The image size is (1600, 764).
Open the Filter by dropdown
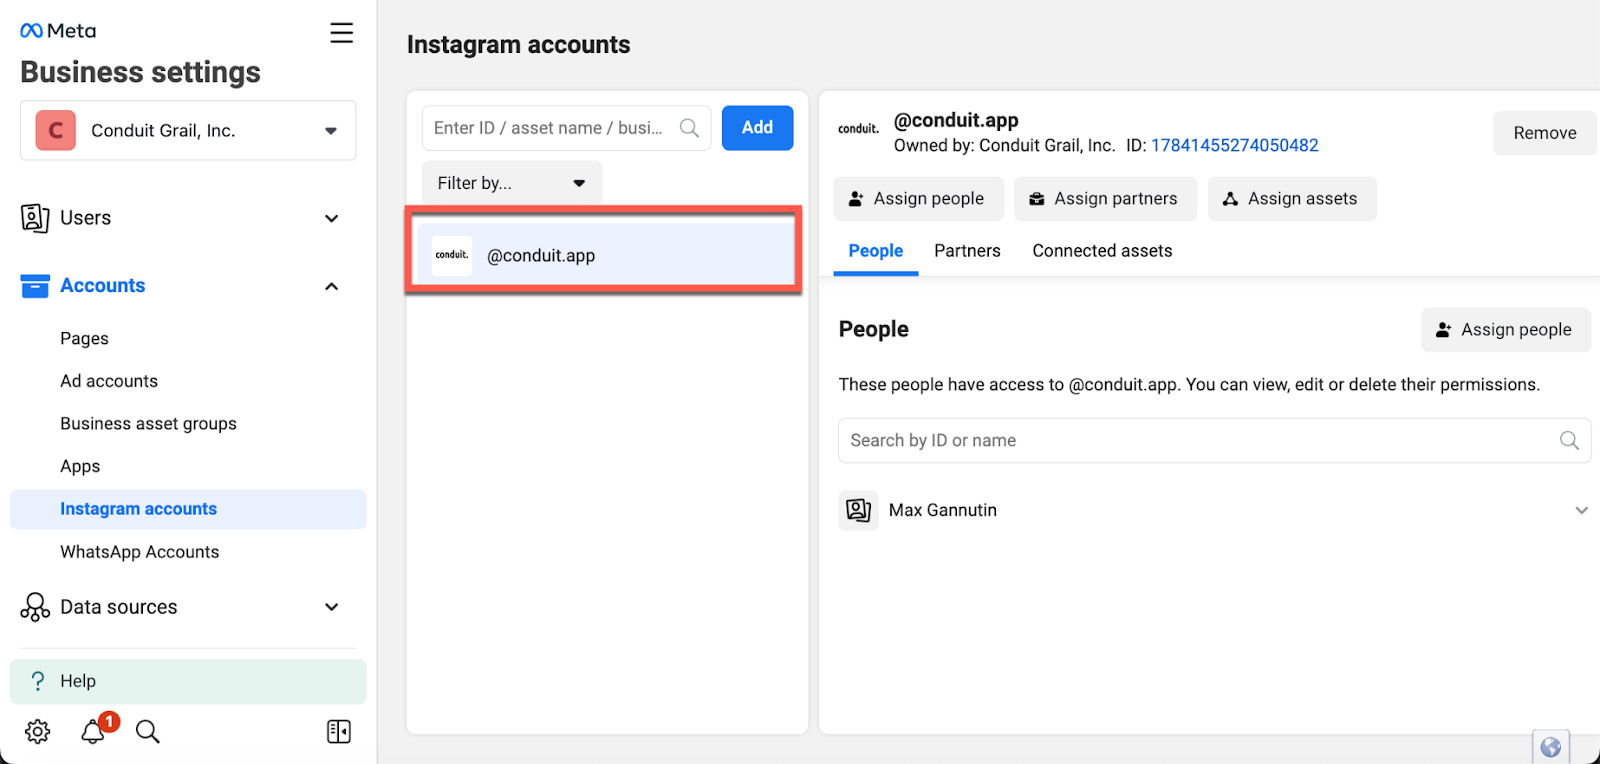[511, 183]
